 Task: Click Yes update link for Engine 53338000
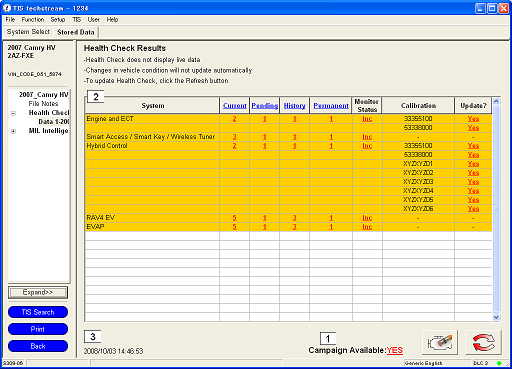click(x=473, y=128)
